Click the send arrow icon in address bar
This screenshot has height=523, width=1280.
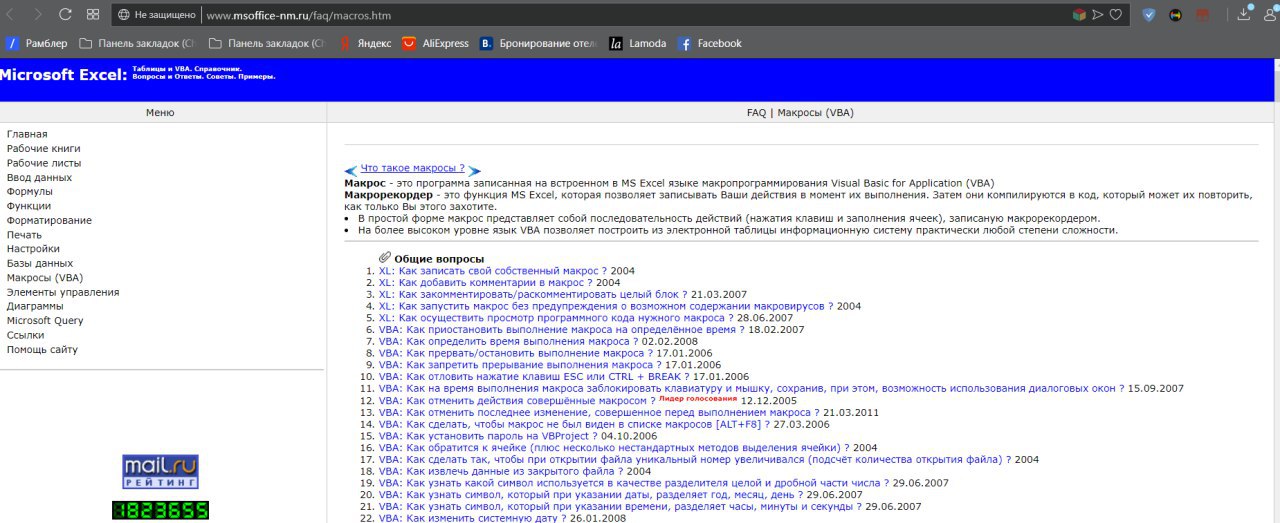pyautogui.click(x=1097, y=14)
